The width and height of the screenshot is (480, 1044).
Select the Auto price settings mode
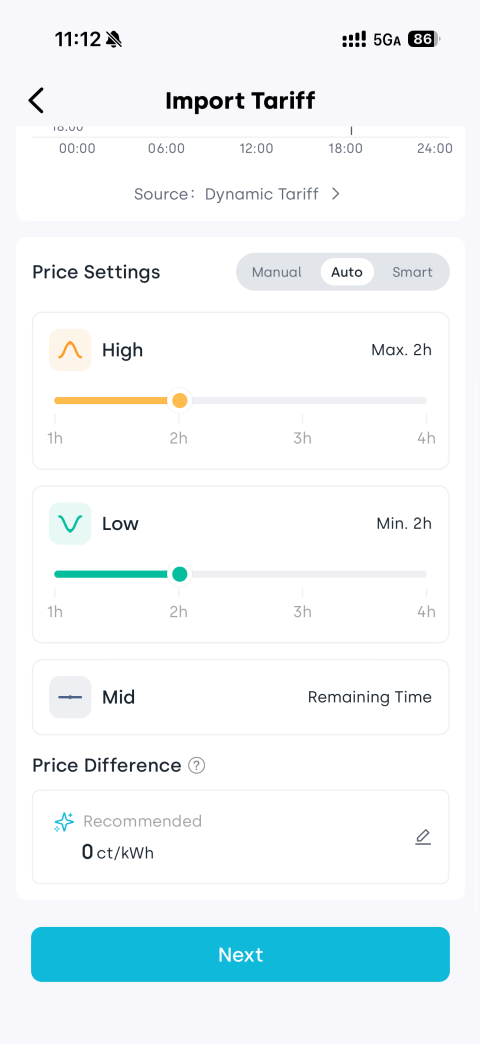click(347, 272)
